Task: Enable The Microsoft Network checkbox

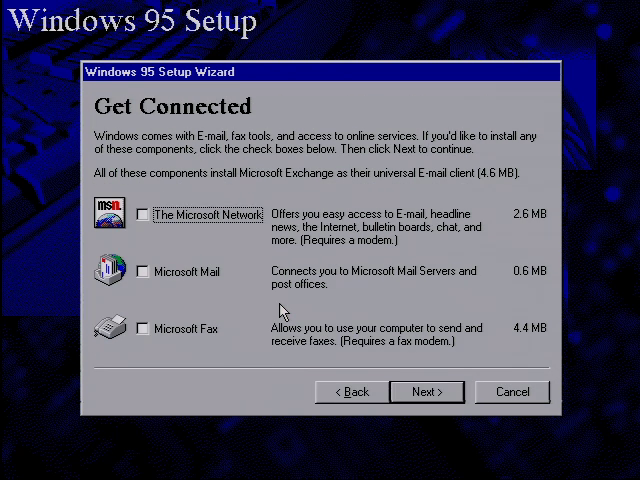Action: tap(142, 214)
